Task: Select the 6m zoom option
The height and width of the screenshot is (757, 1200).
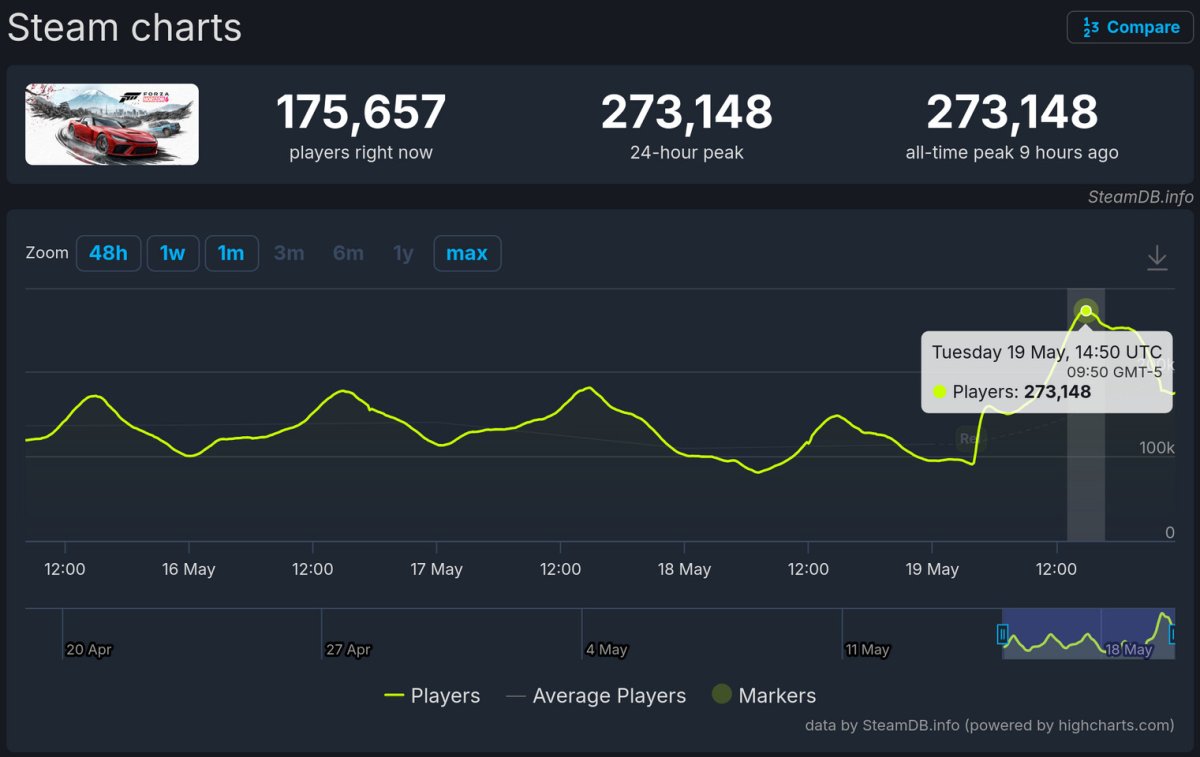Action: click(x=348, y=253)
